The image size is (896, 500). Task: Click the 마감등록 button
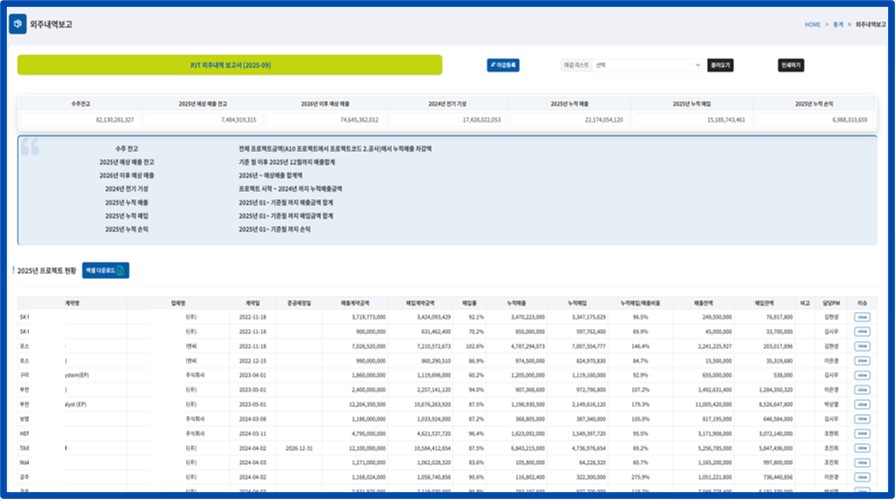[503, 65]
